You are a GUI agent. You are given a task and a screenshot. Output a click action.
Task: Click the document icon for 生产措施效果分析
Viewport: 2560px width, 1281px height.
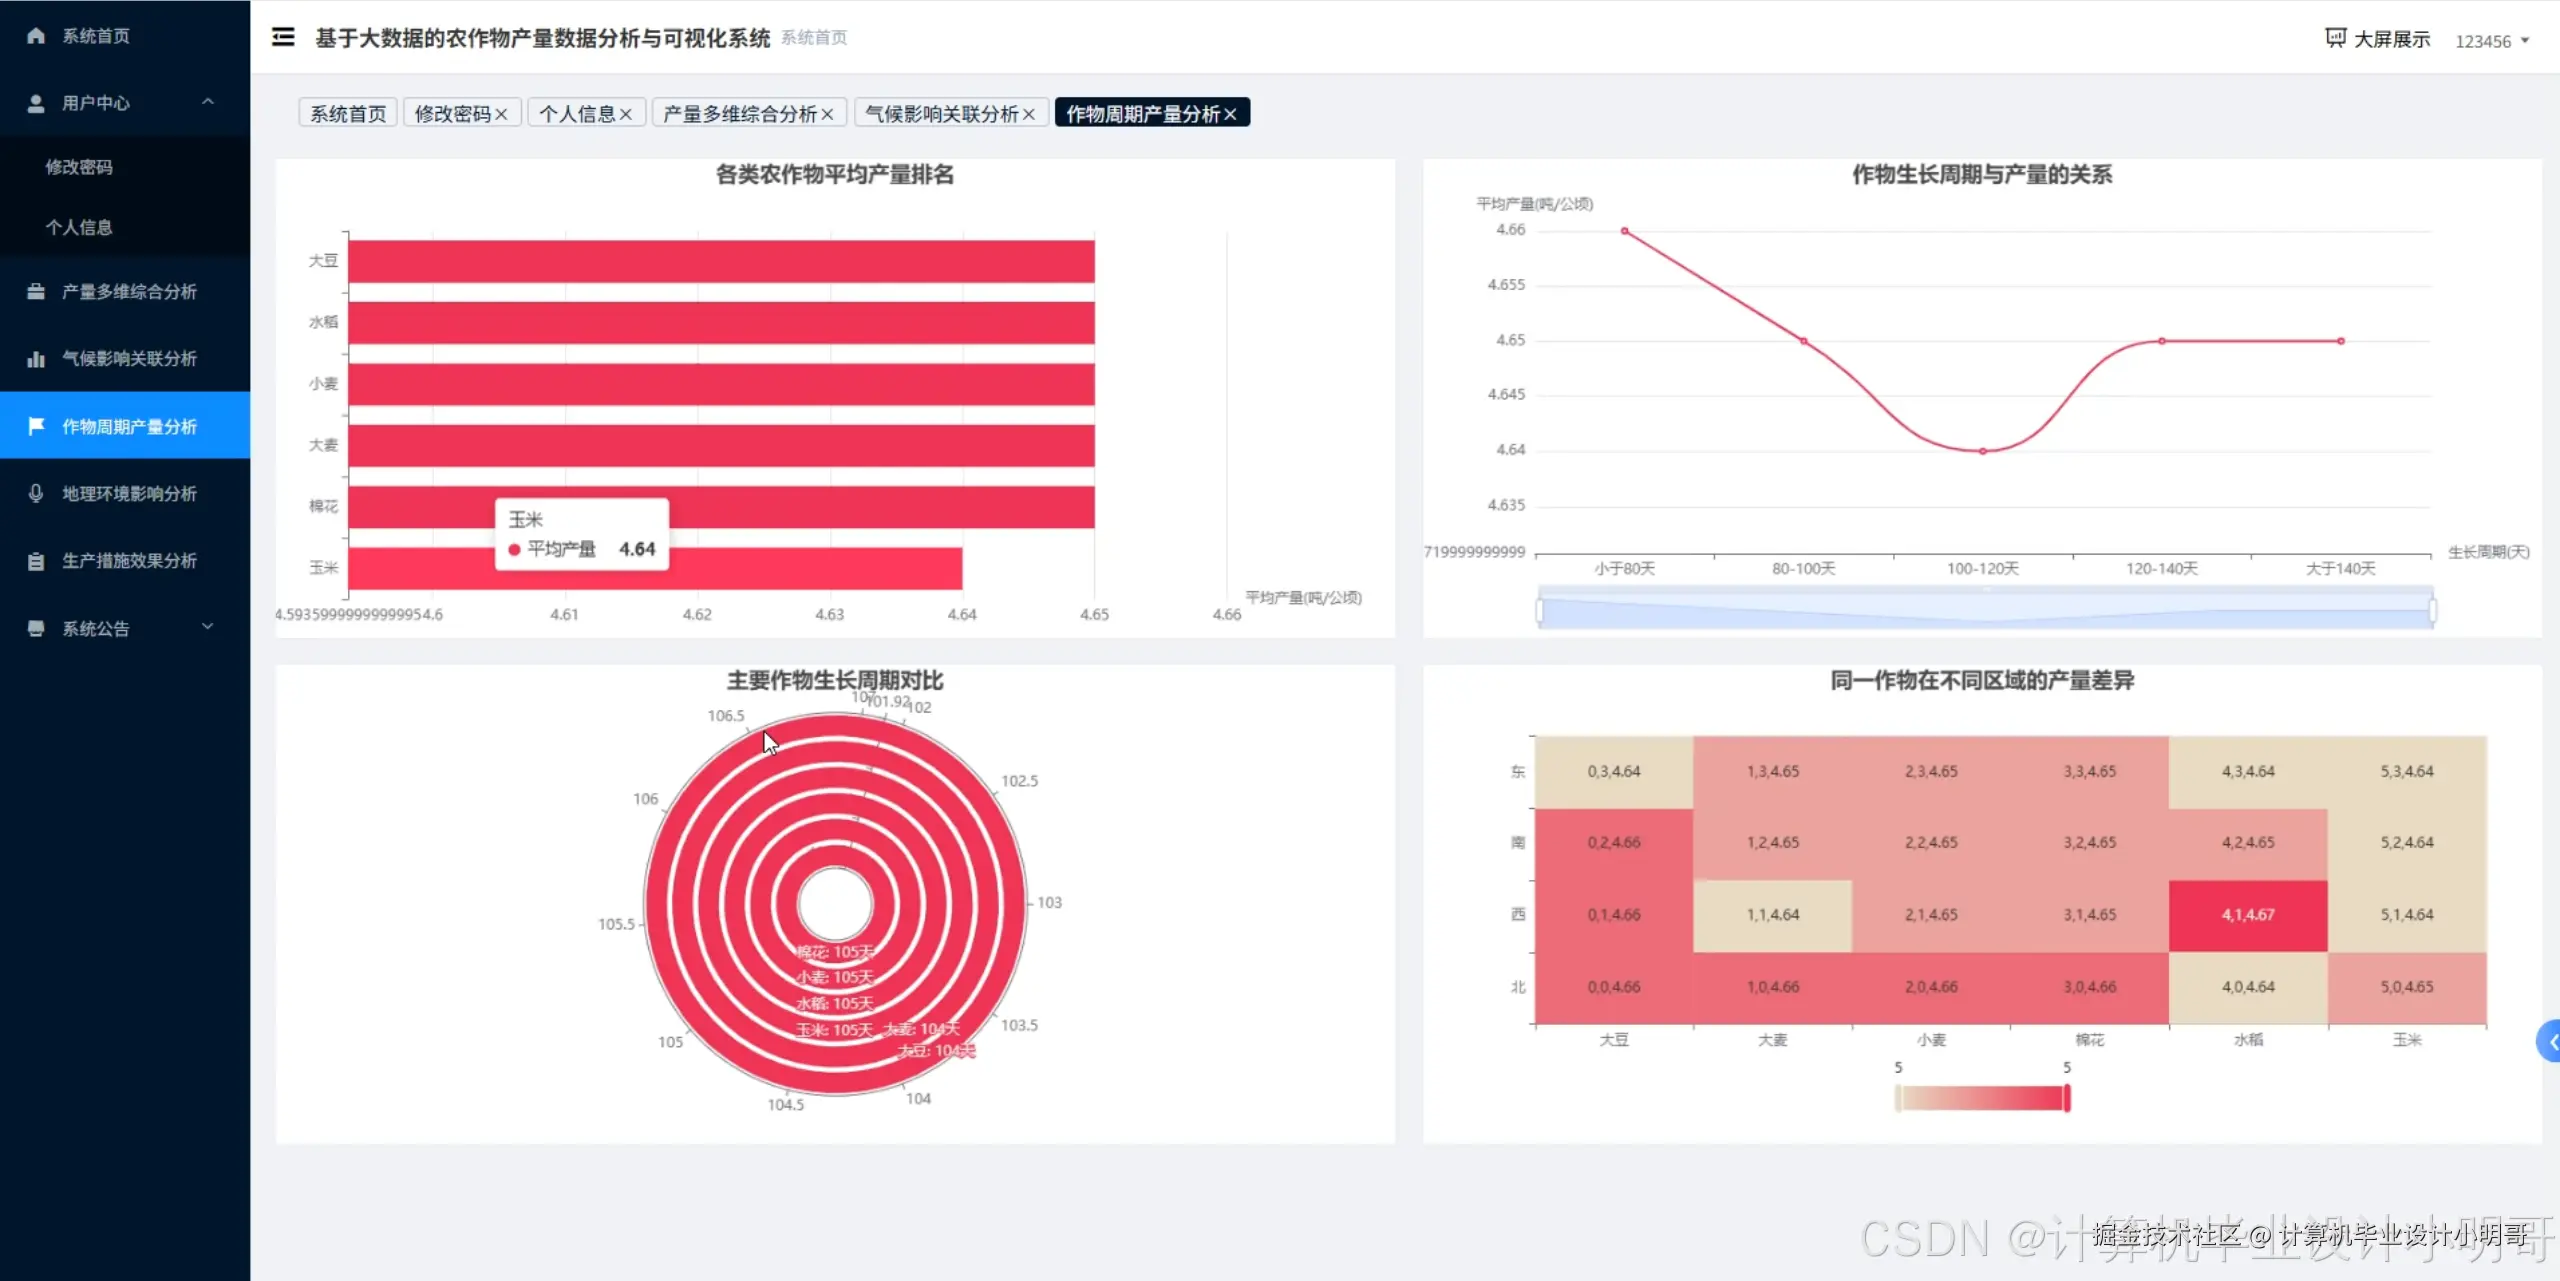click(35, 560)
